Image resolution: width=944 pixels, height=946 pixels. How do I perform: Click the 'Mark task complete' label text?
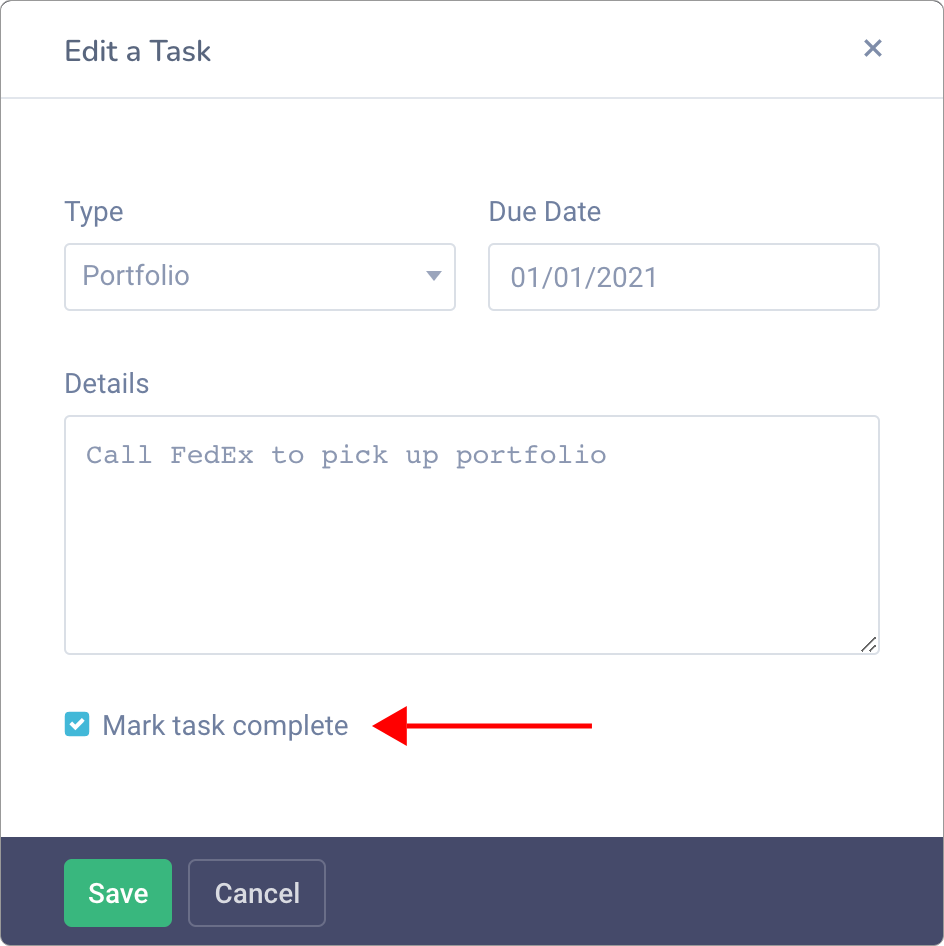[225, 726]
